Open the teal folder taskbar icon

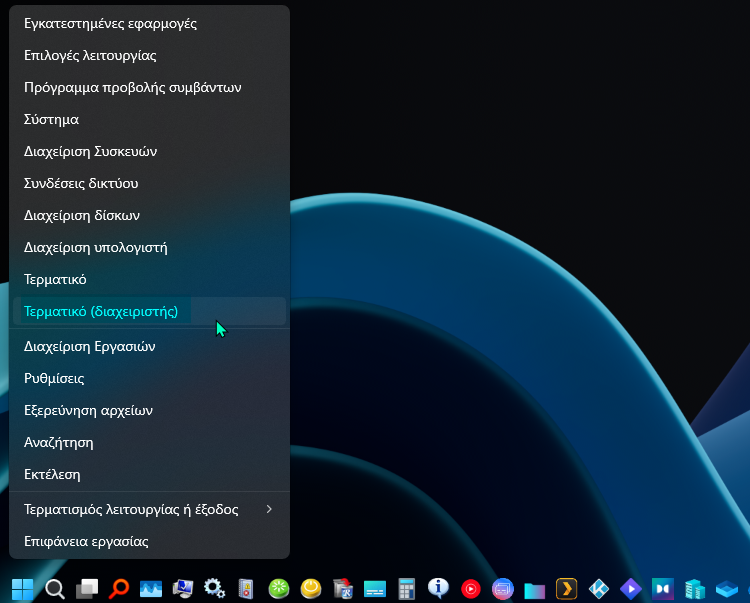(534, 588)
